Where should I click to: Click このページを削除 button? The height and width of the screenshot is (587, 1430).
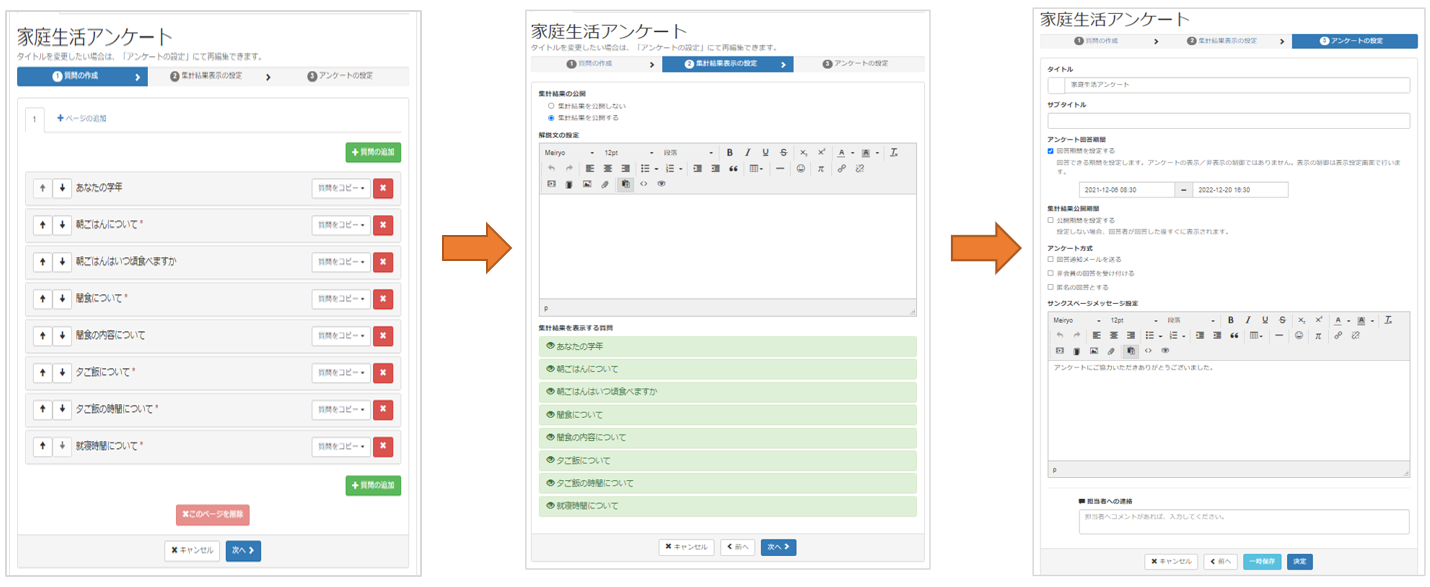[x=212, y=515]
